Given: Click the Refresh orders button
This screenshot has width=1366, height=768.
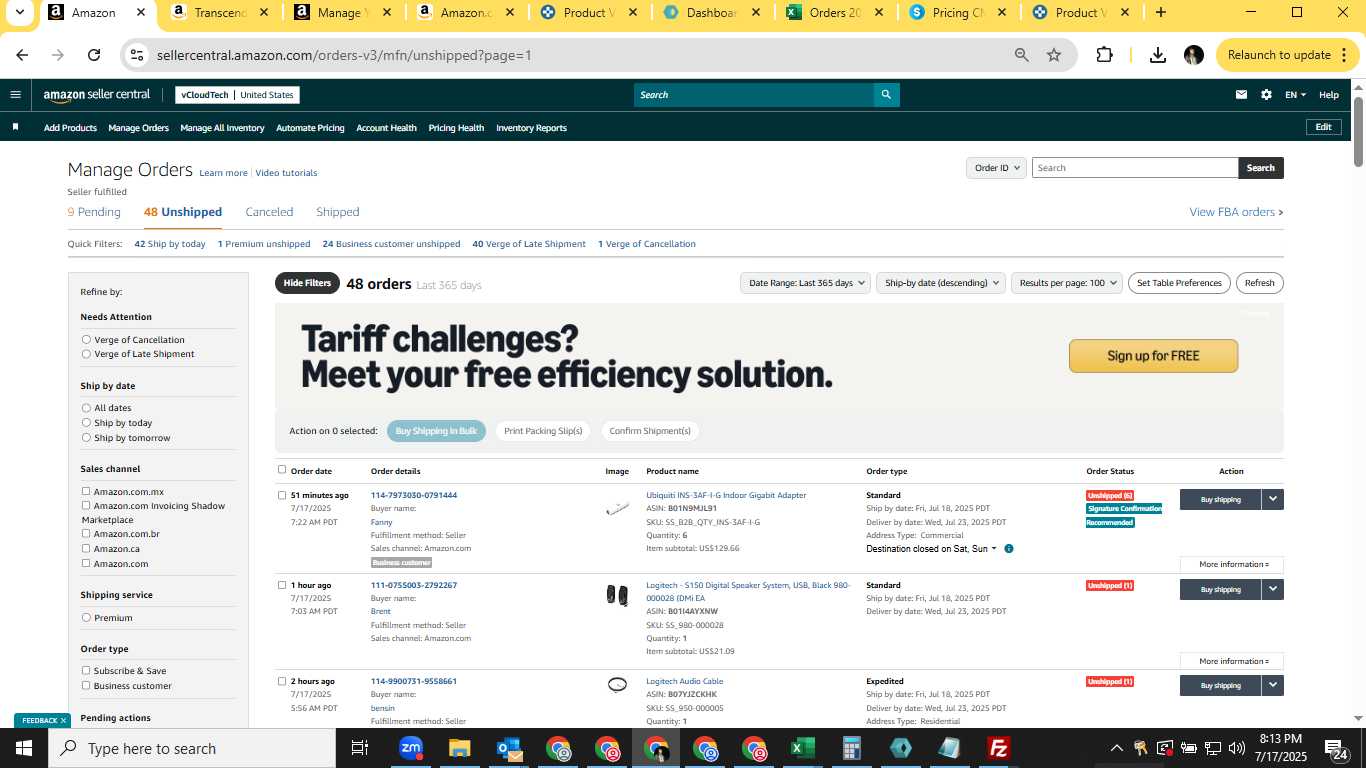Looking at the screenshot, I should point(1259,283).
